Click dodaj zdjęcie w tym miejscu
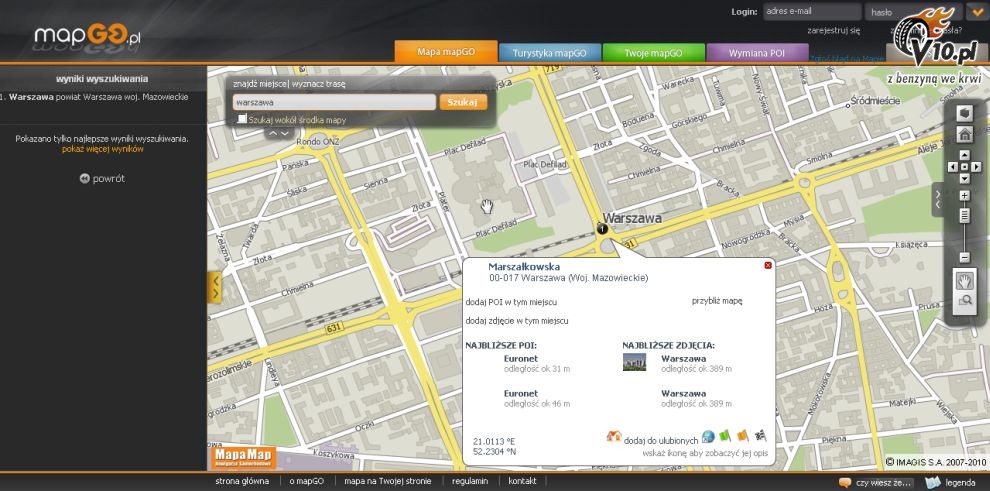The width and height of the screenshot is (990, 491). (516, 321)
